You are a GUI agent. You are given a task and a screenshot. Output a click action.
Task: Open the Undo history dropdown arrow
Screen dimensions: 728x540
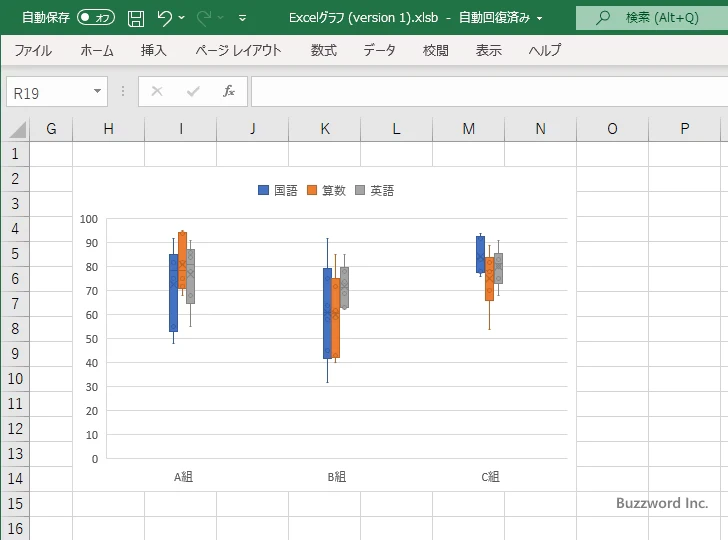tap(182, 18)
